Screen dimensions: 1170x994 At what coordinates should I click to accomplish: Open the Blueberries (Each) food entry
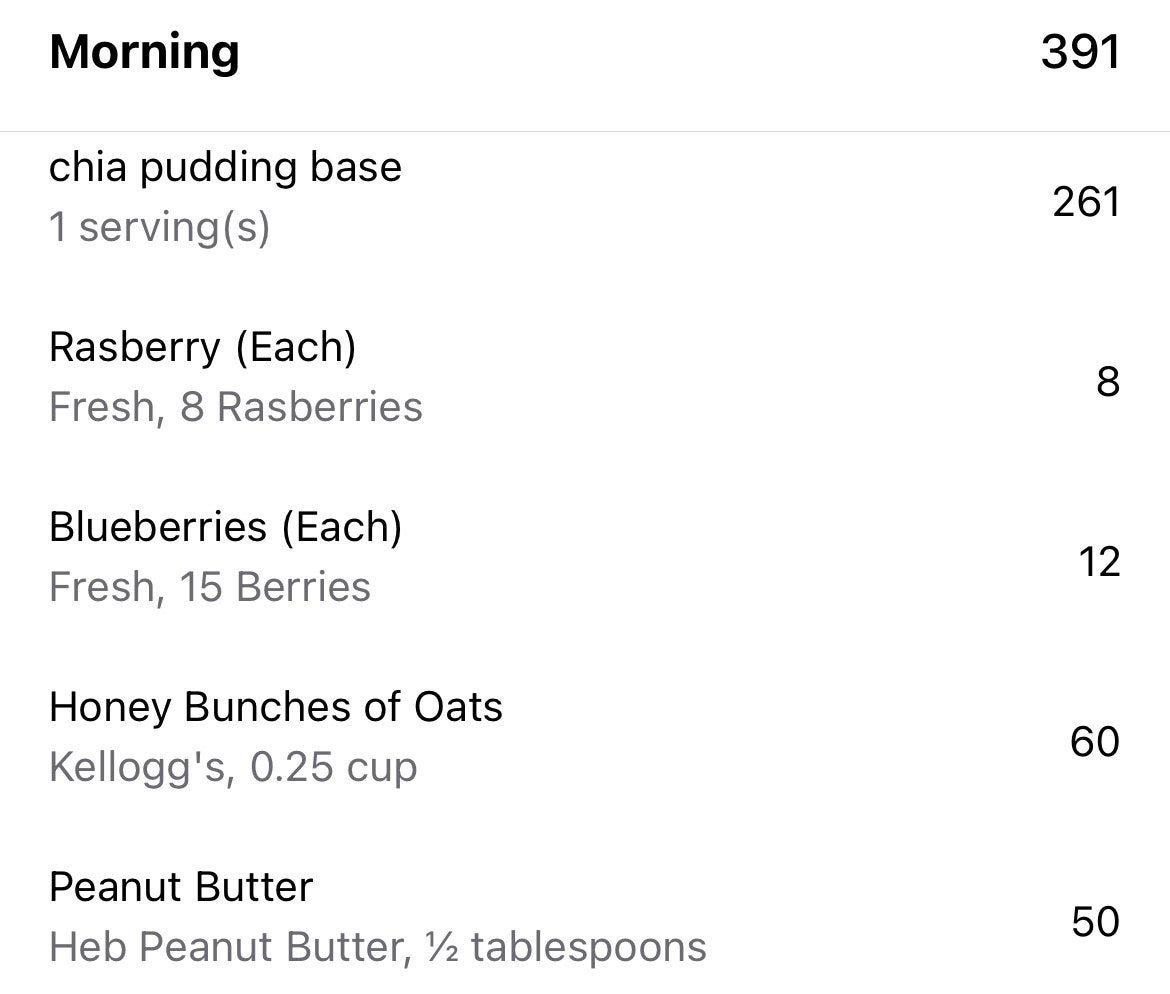[x=225, y=527]
